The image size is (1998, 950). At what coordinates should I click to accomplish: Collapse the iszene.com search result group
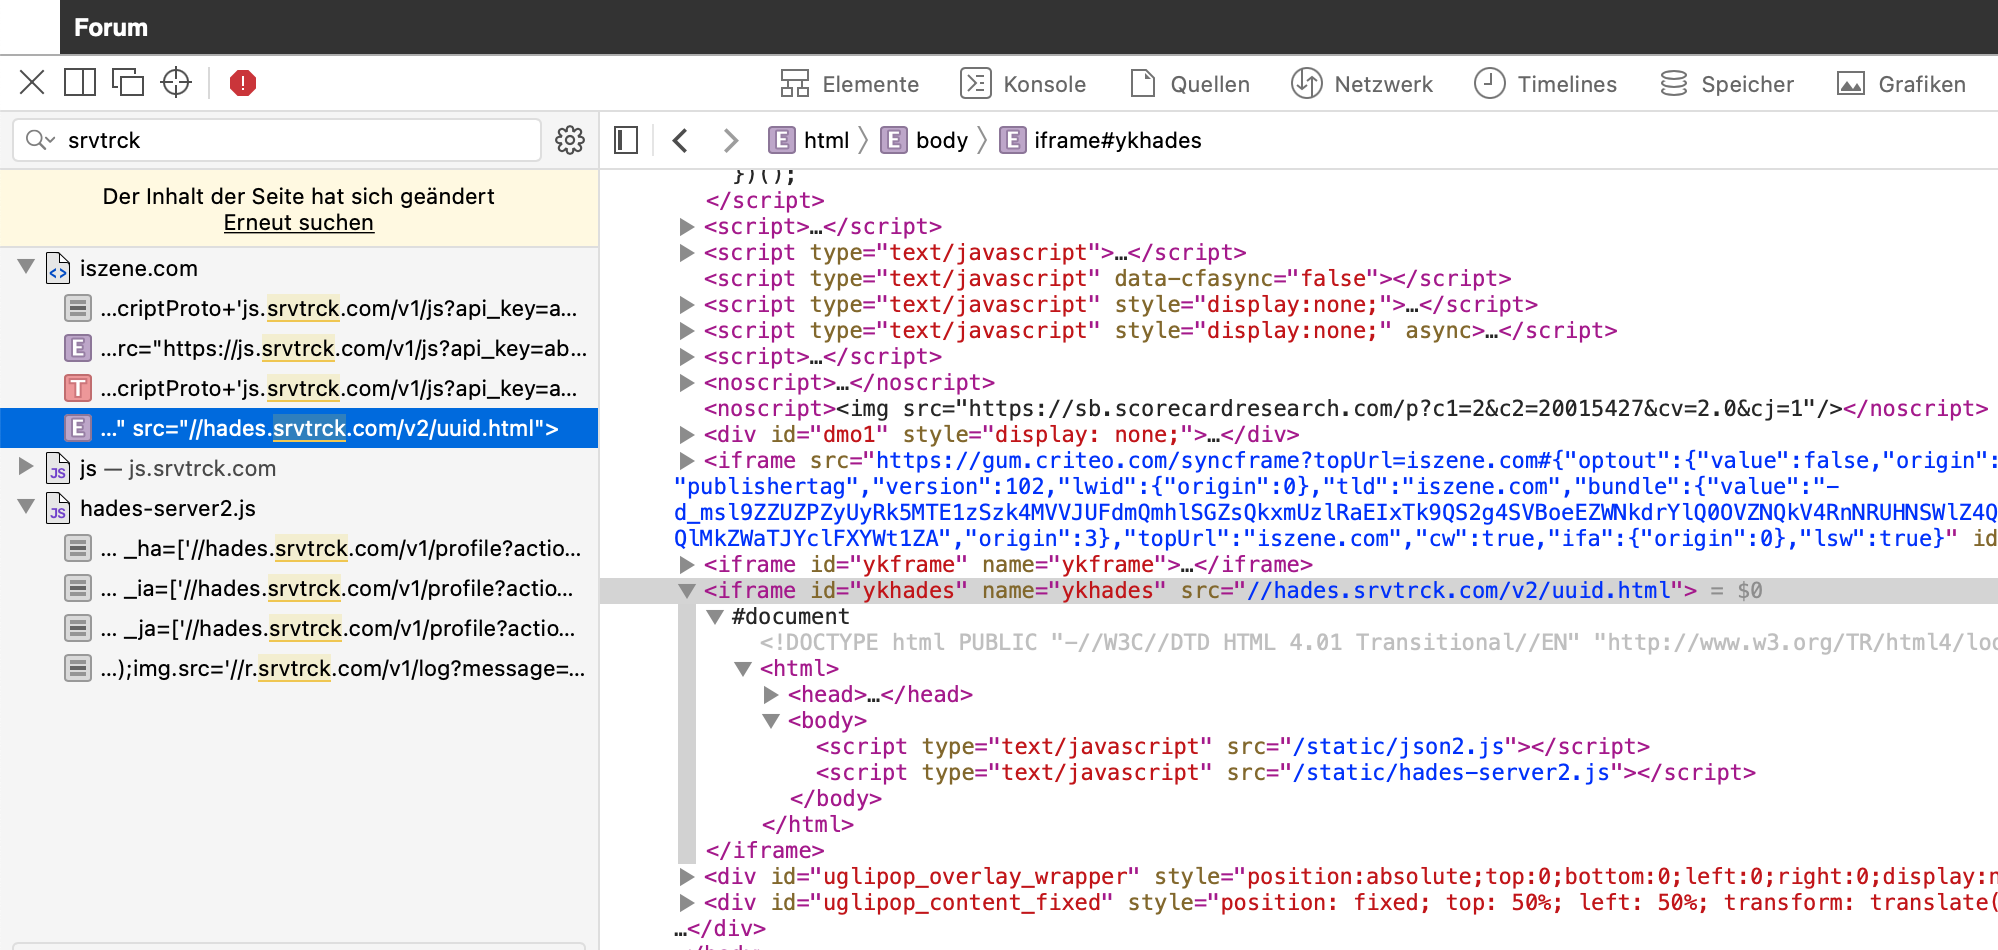click(x=26, y=268)
